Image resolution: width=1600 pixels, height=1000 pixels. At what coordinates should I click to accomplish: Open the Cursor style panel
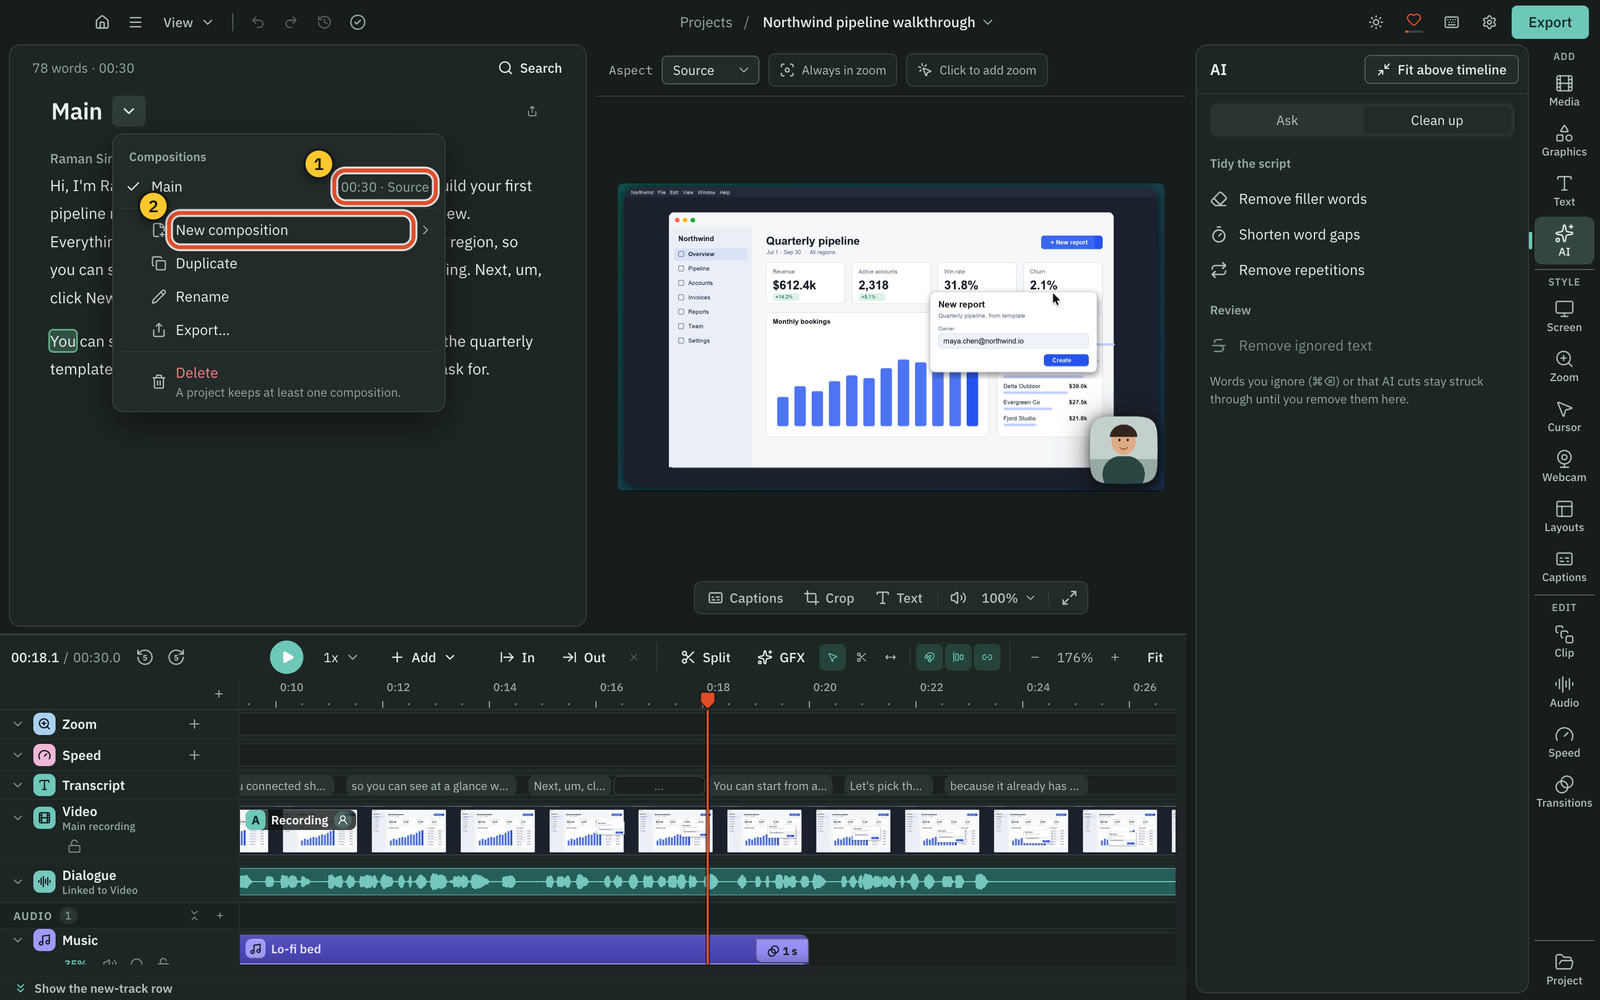click(1564, 417)
